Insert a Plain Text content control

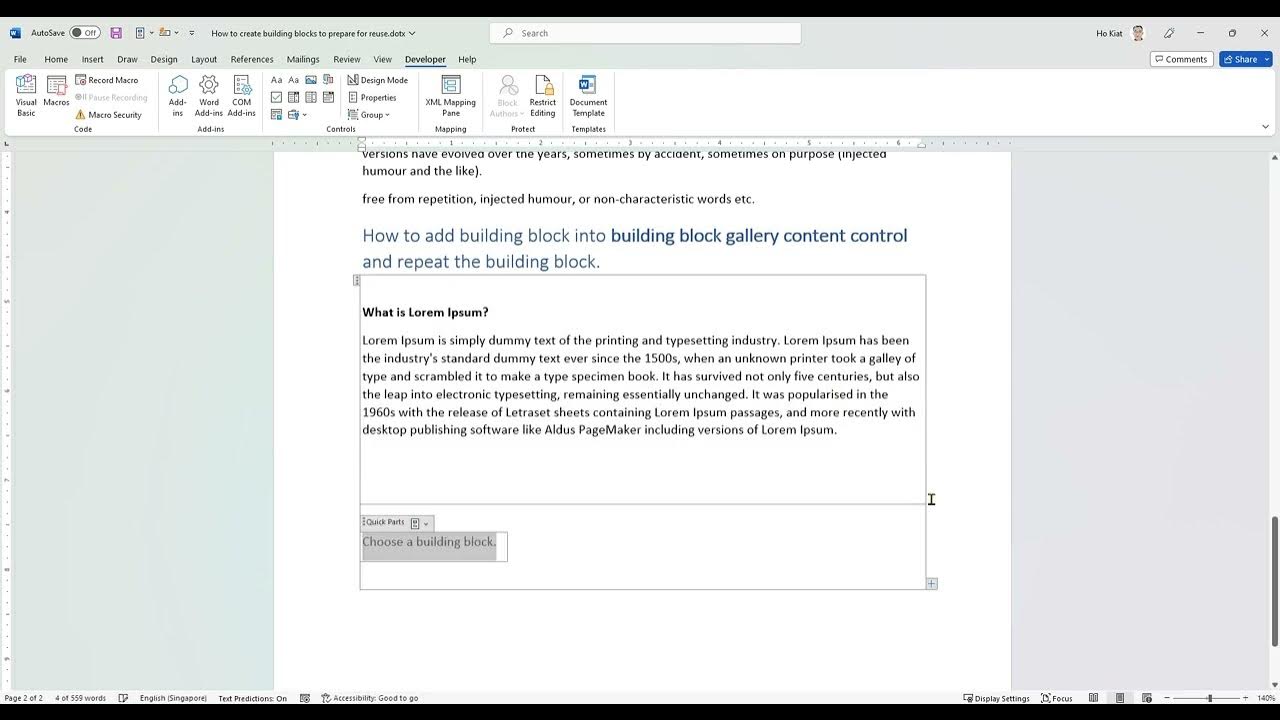[294, 80]
